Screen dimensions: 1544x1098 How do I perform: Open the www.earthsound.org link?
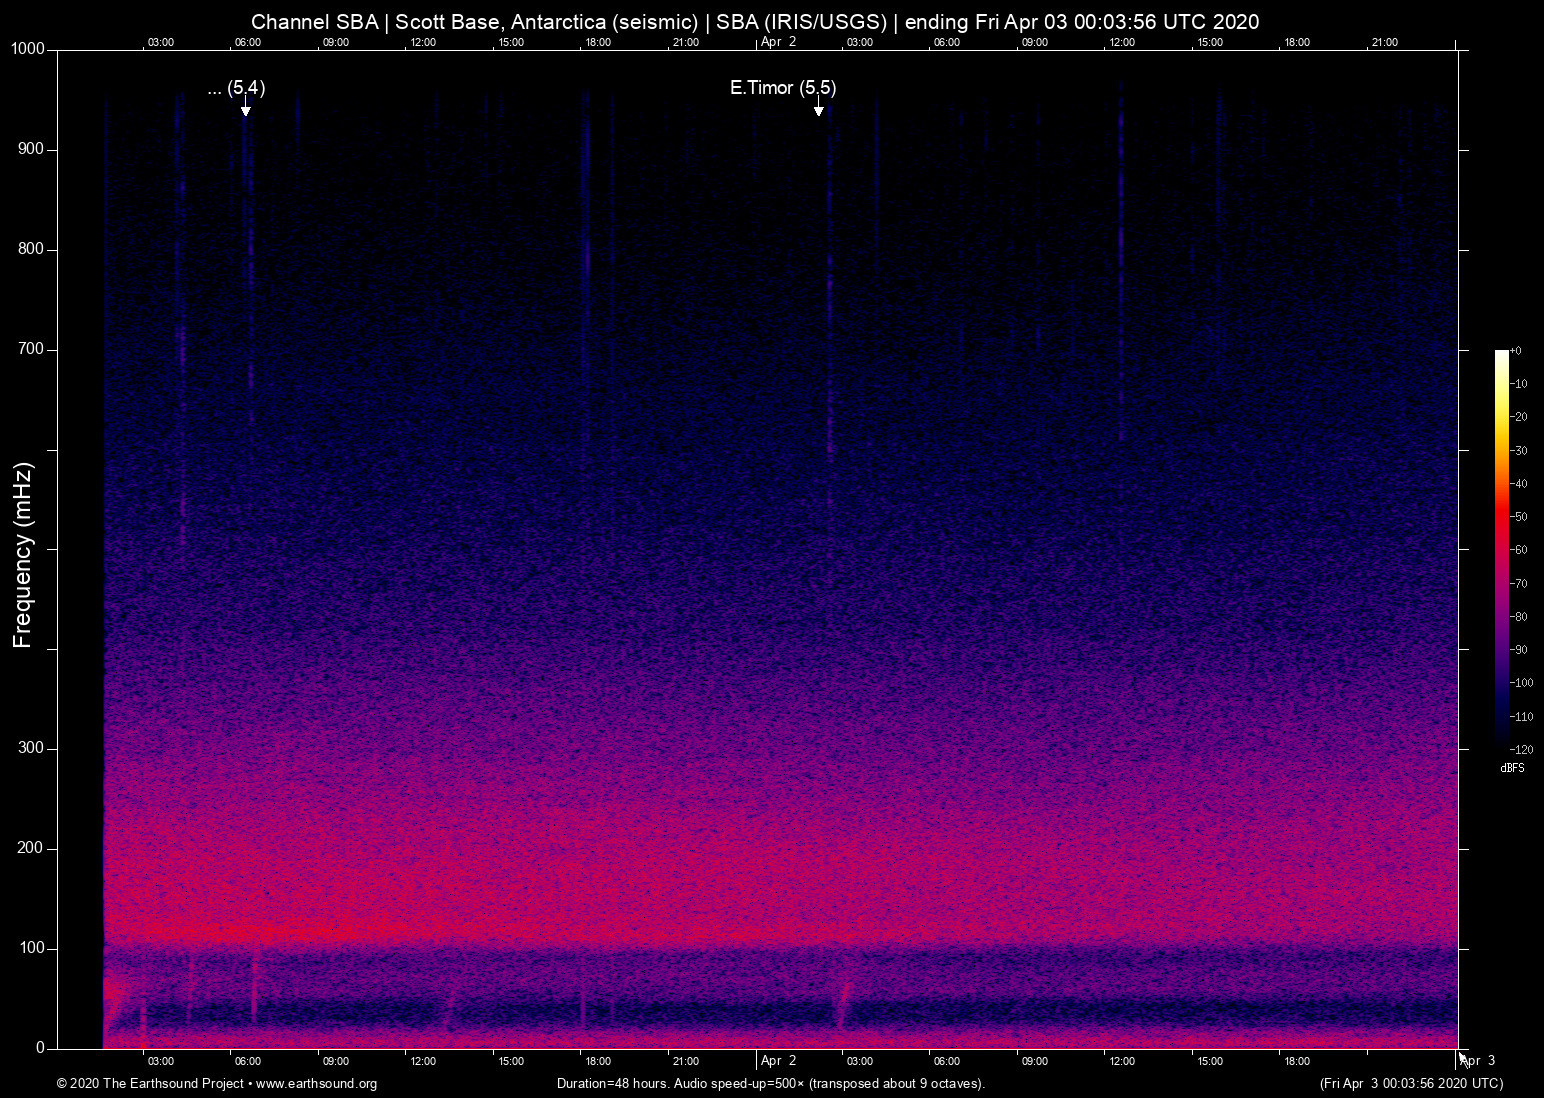pos(316,1084)
